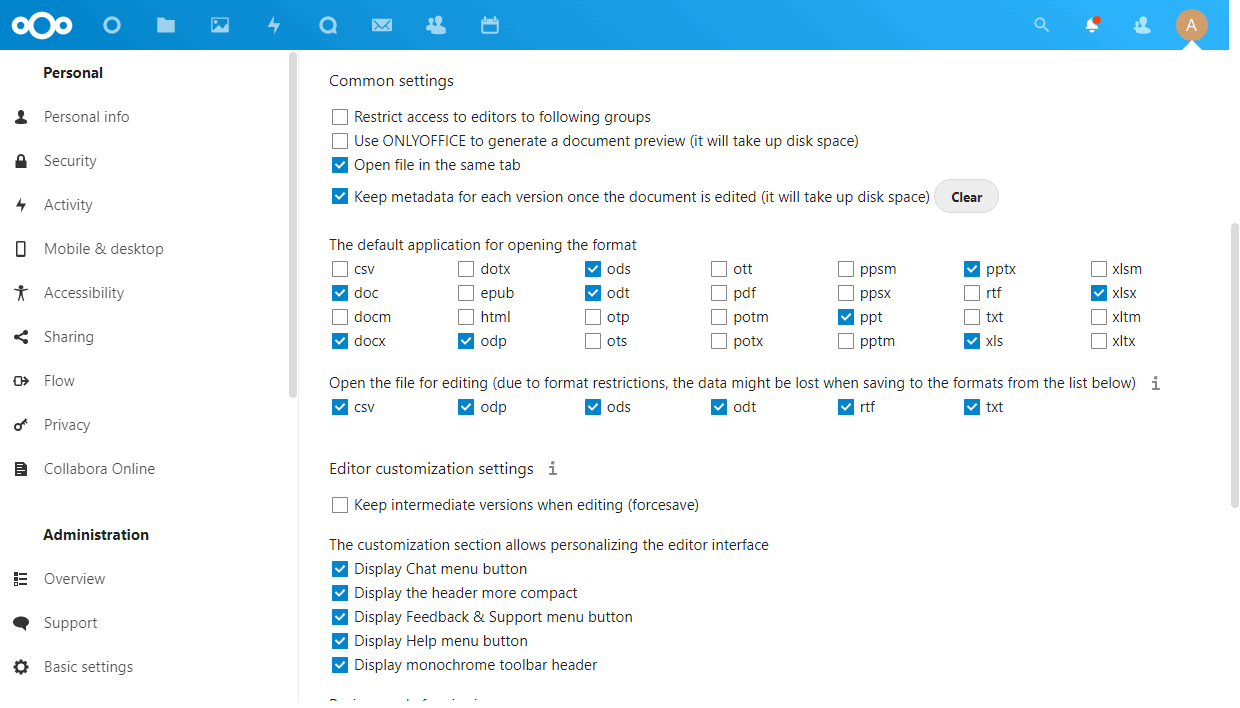Uncheck Display the header more compact
Viewport: 1240px width, 708px height.
click(340, 593)
